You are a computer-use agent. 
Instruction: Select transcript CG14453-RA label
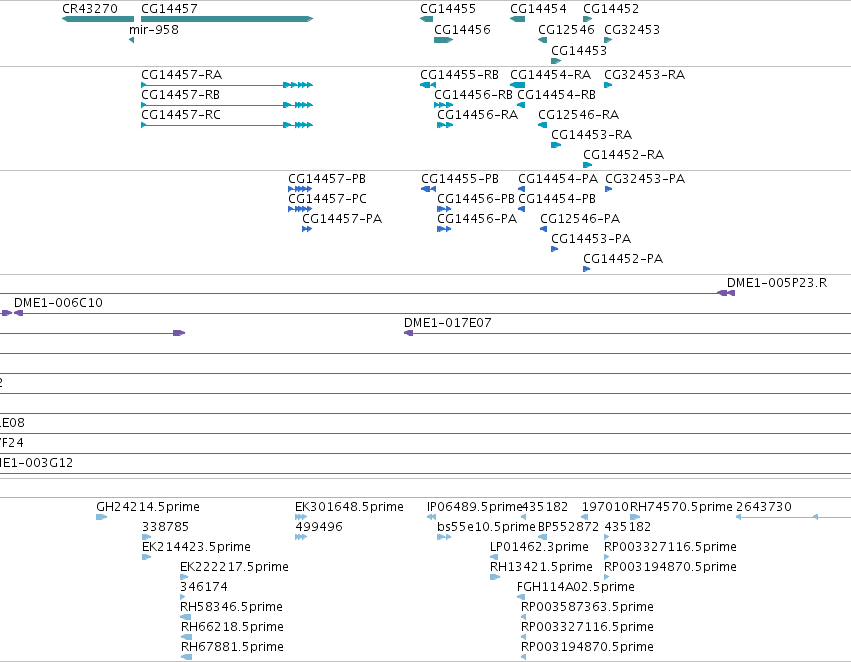coord(592,135)
